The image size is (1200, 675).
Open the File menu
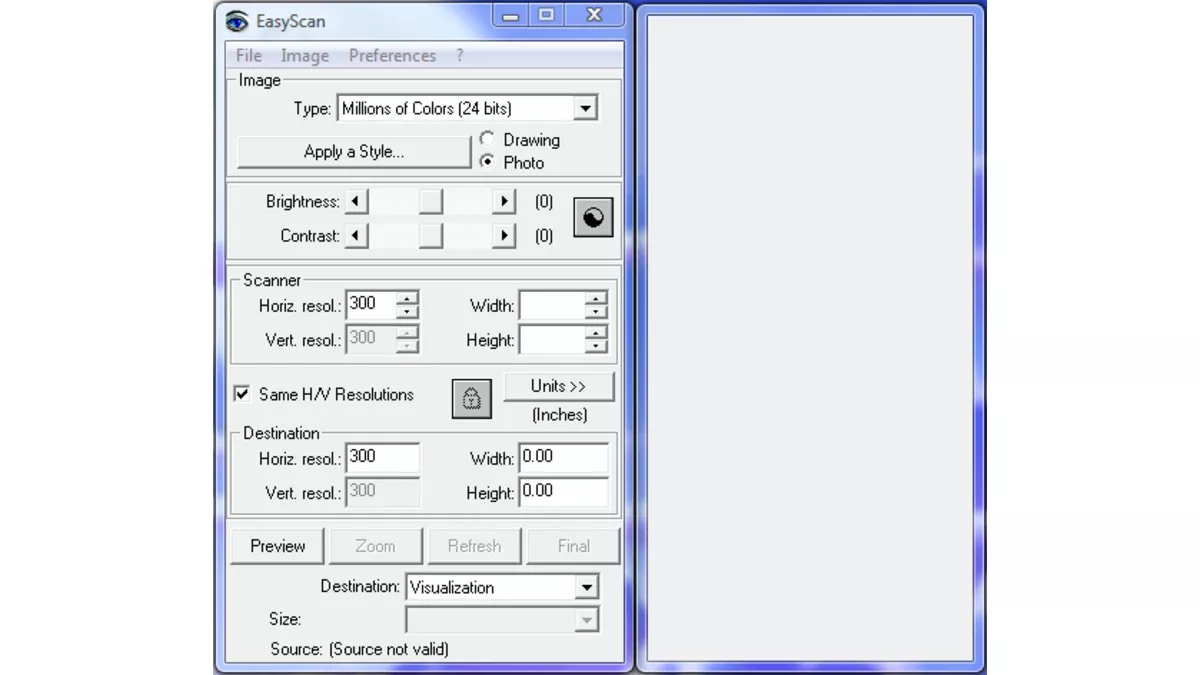[247, 55]
